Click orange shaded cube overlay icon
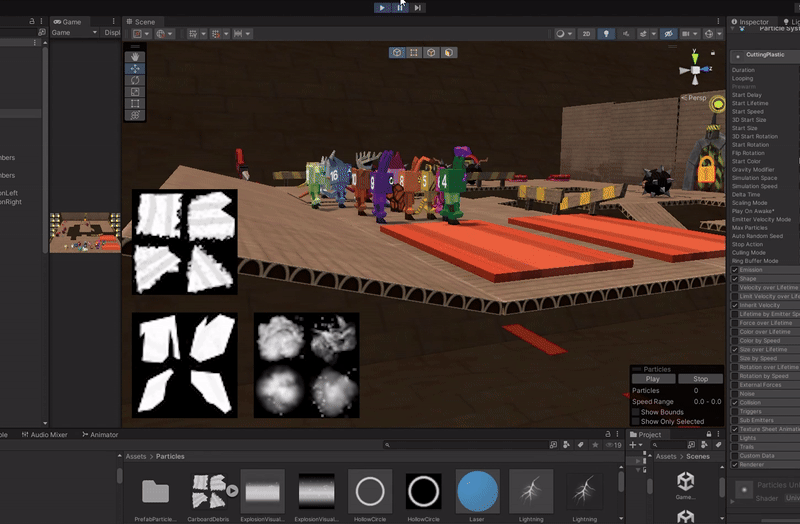Image resolution: width=800 pixels, height=524 pixels. pyautogui.click(x=448, y=53)
